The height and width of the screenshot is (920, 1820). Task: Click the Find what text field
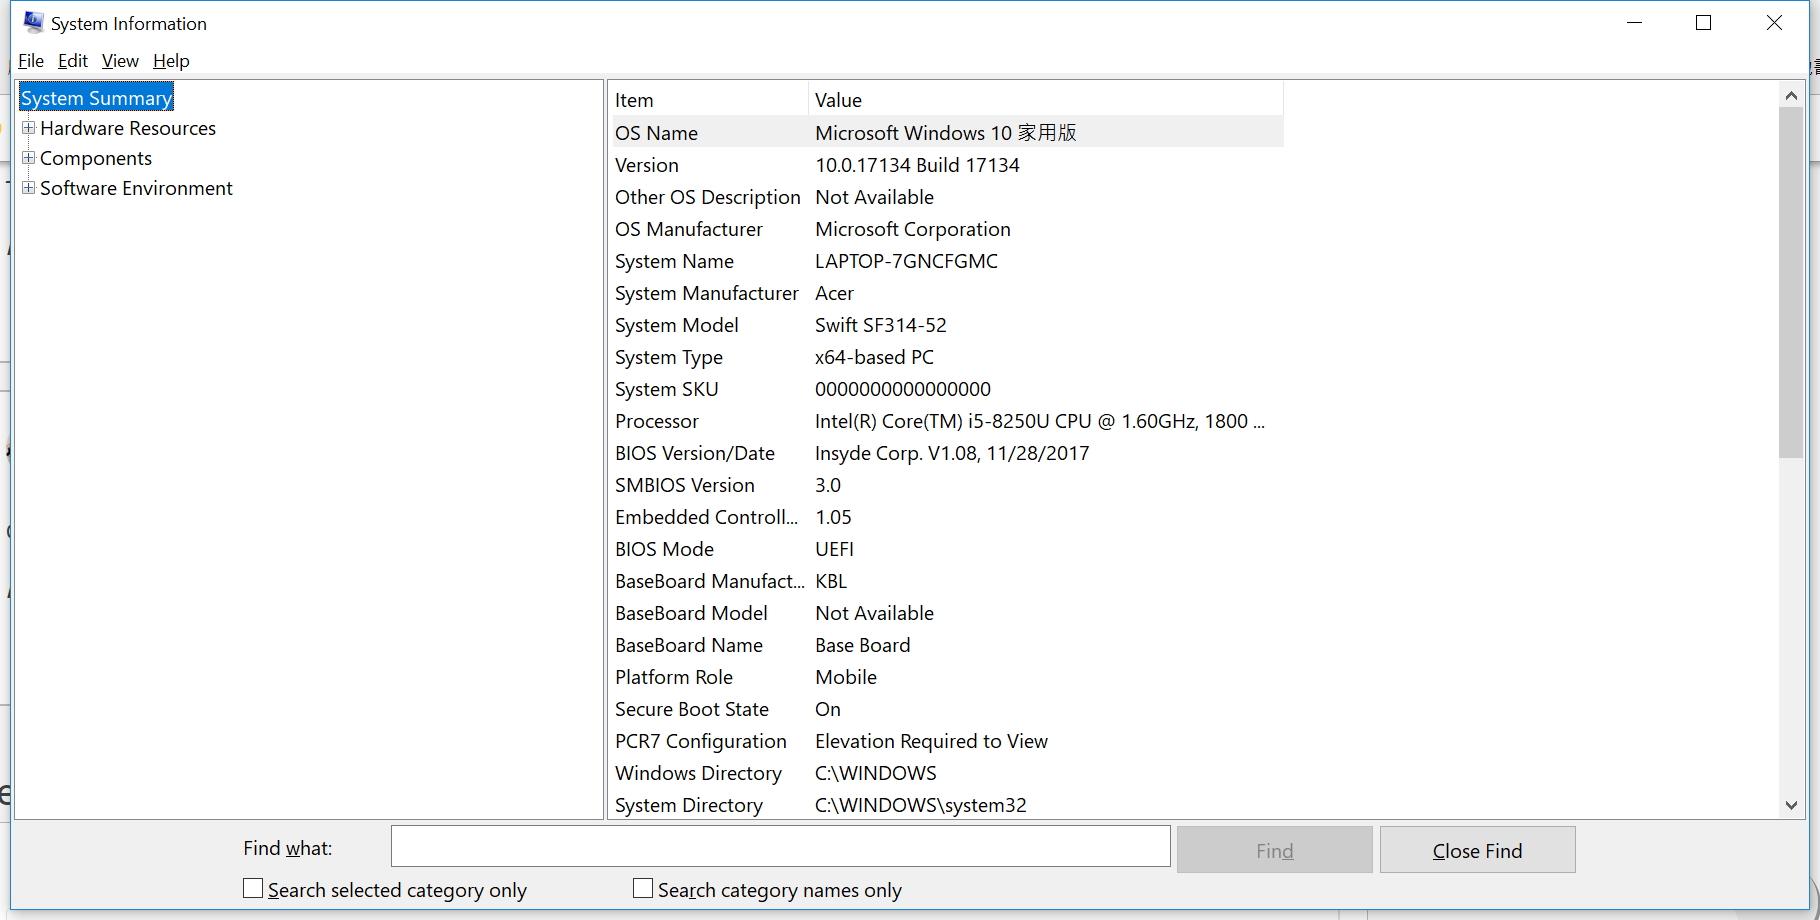pos(780,847)
